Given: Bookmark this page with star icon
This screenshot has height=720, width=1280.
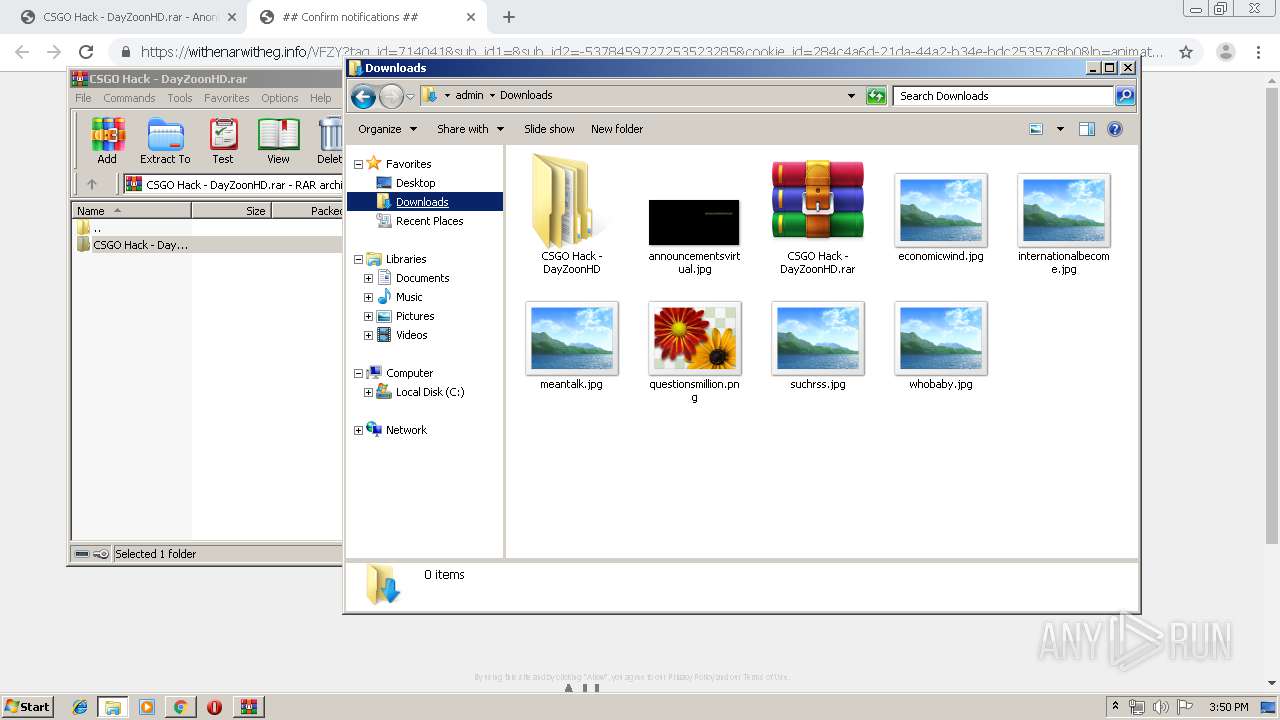Looking at the screenshot, I should (x=1186, y=52).
